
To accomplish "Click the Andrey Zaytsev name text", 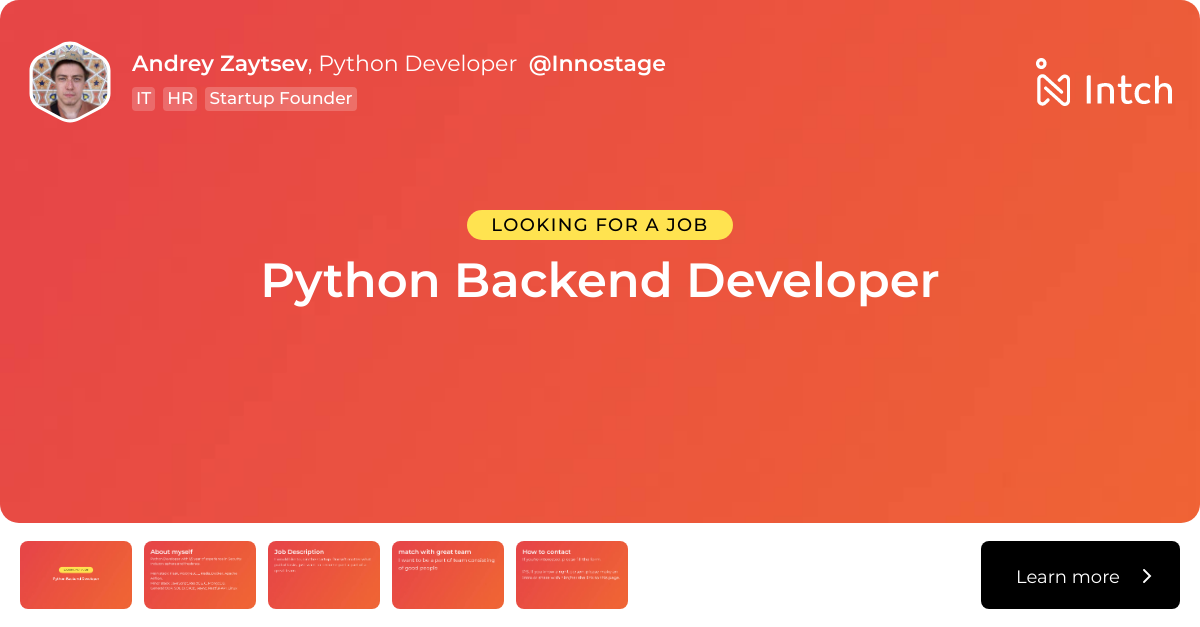I will point(219,63).
